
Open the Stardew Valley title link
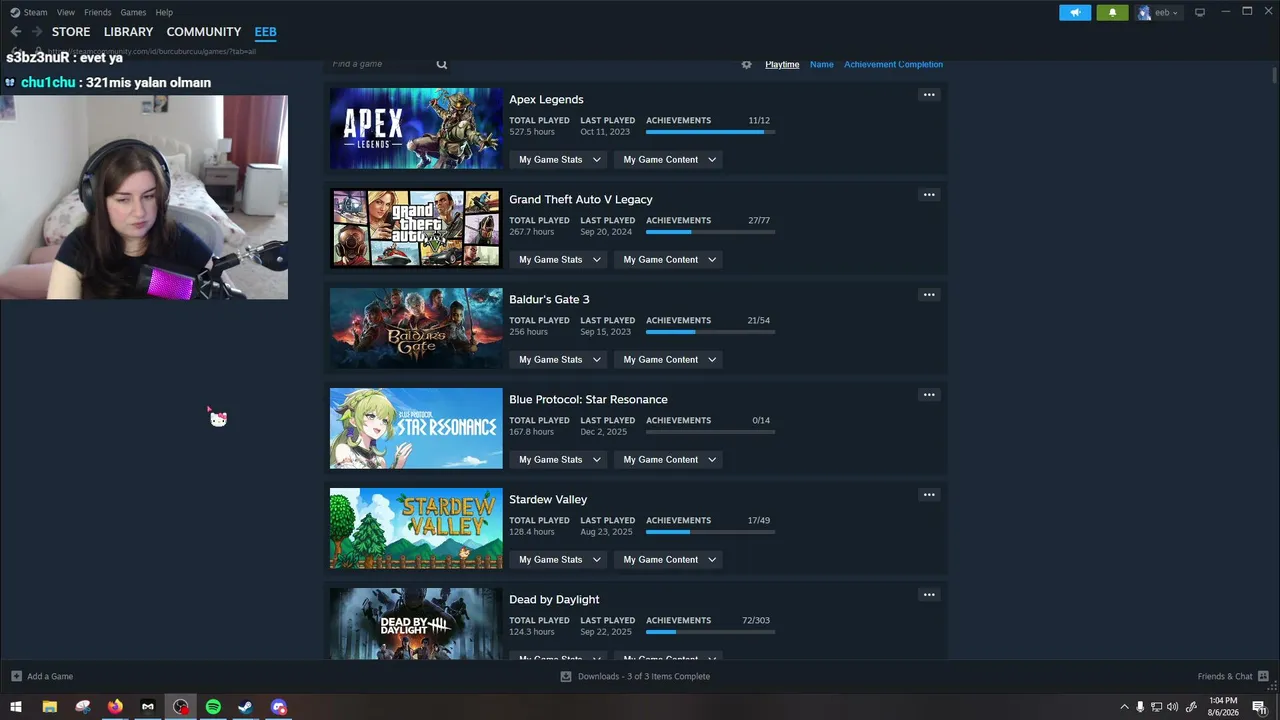(x=548, y=499)
